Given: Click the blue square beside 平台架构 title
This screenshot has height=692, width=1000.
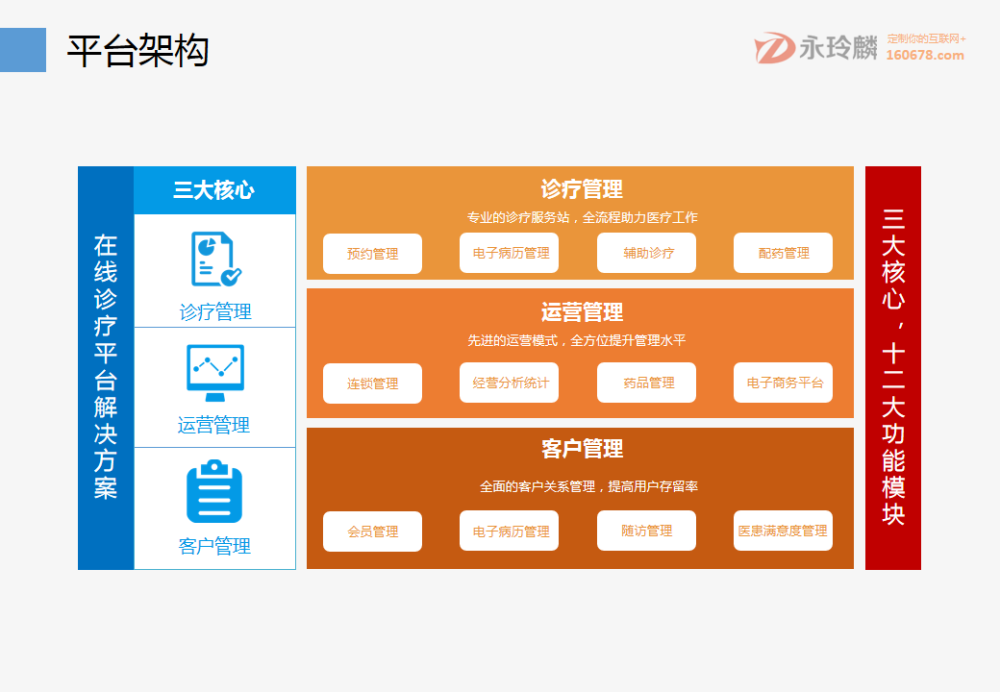Looking at the screenshot, I should [23, 50].
